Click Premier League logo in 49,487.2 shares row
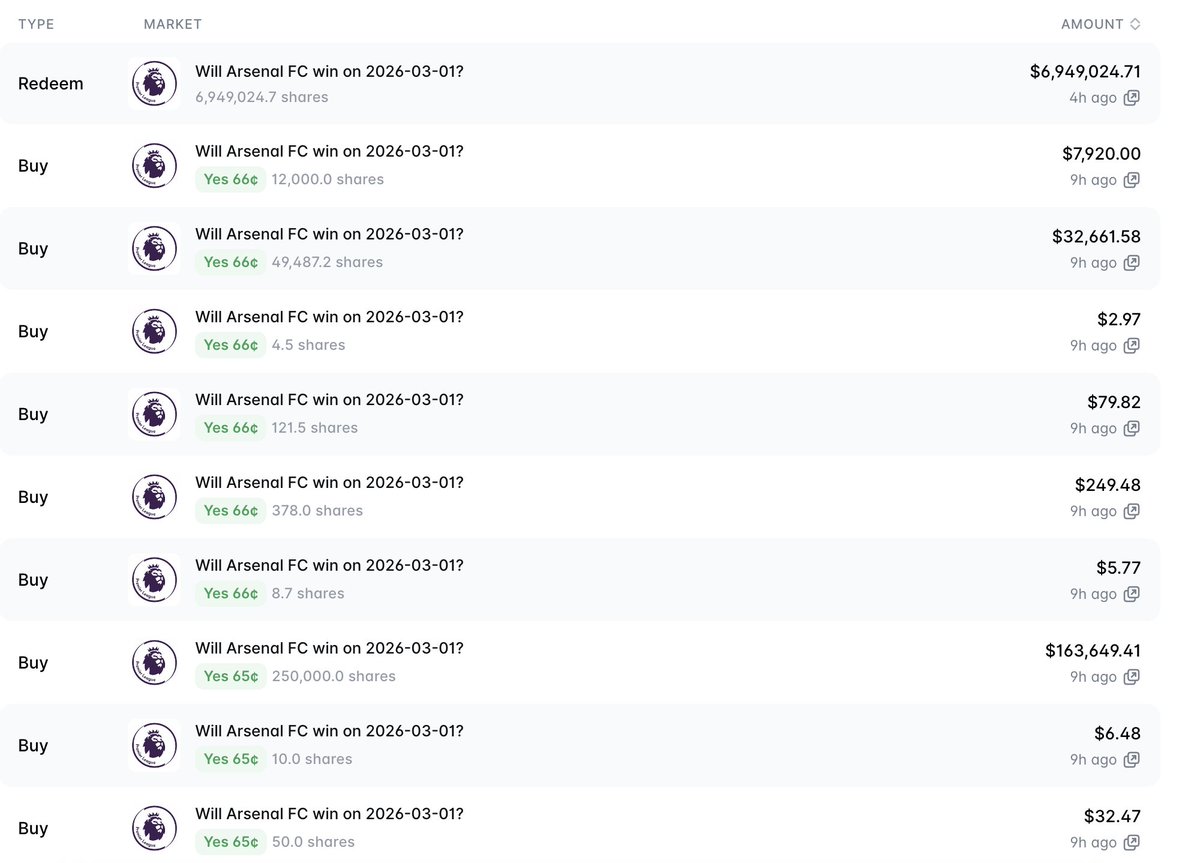1200x863 pixels. coord(154,249)
